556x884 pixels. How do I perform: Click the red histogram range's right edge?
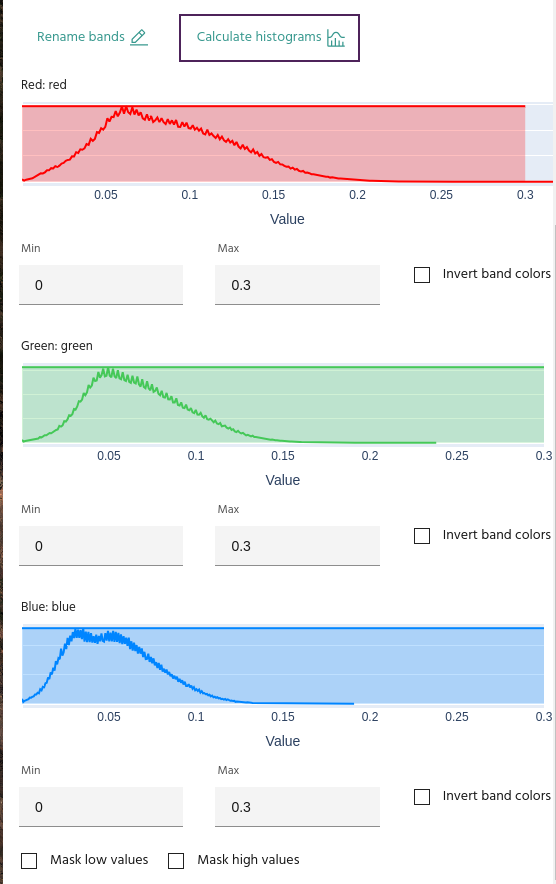[x=525, y=143]
